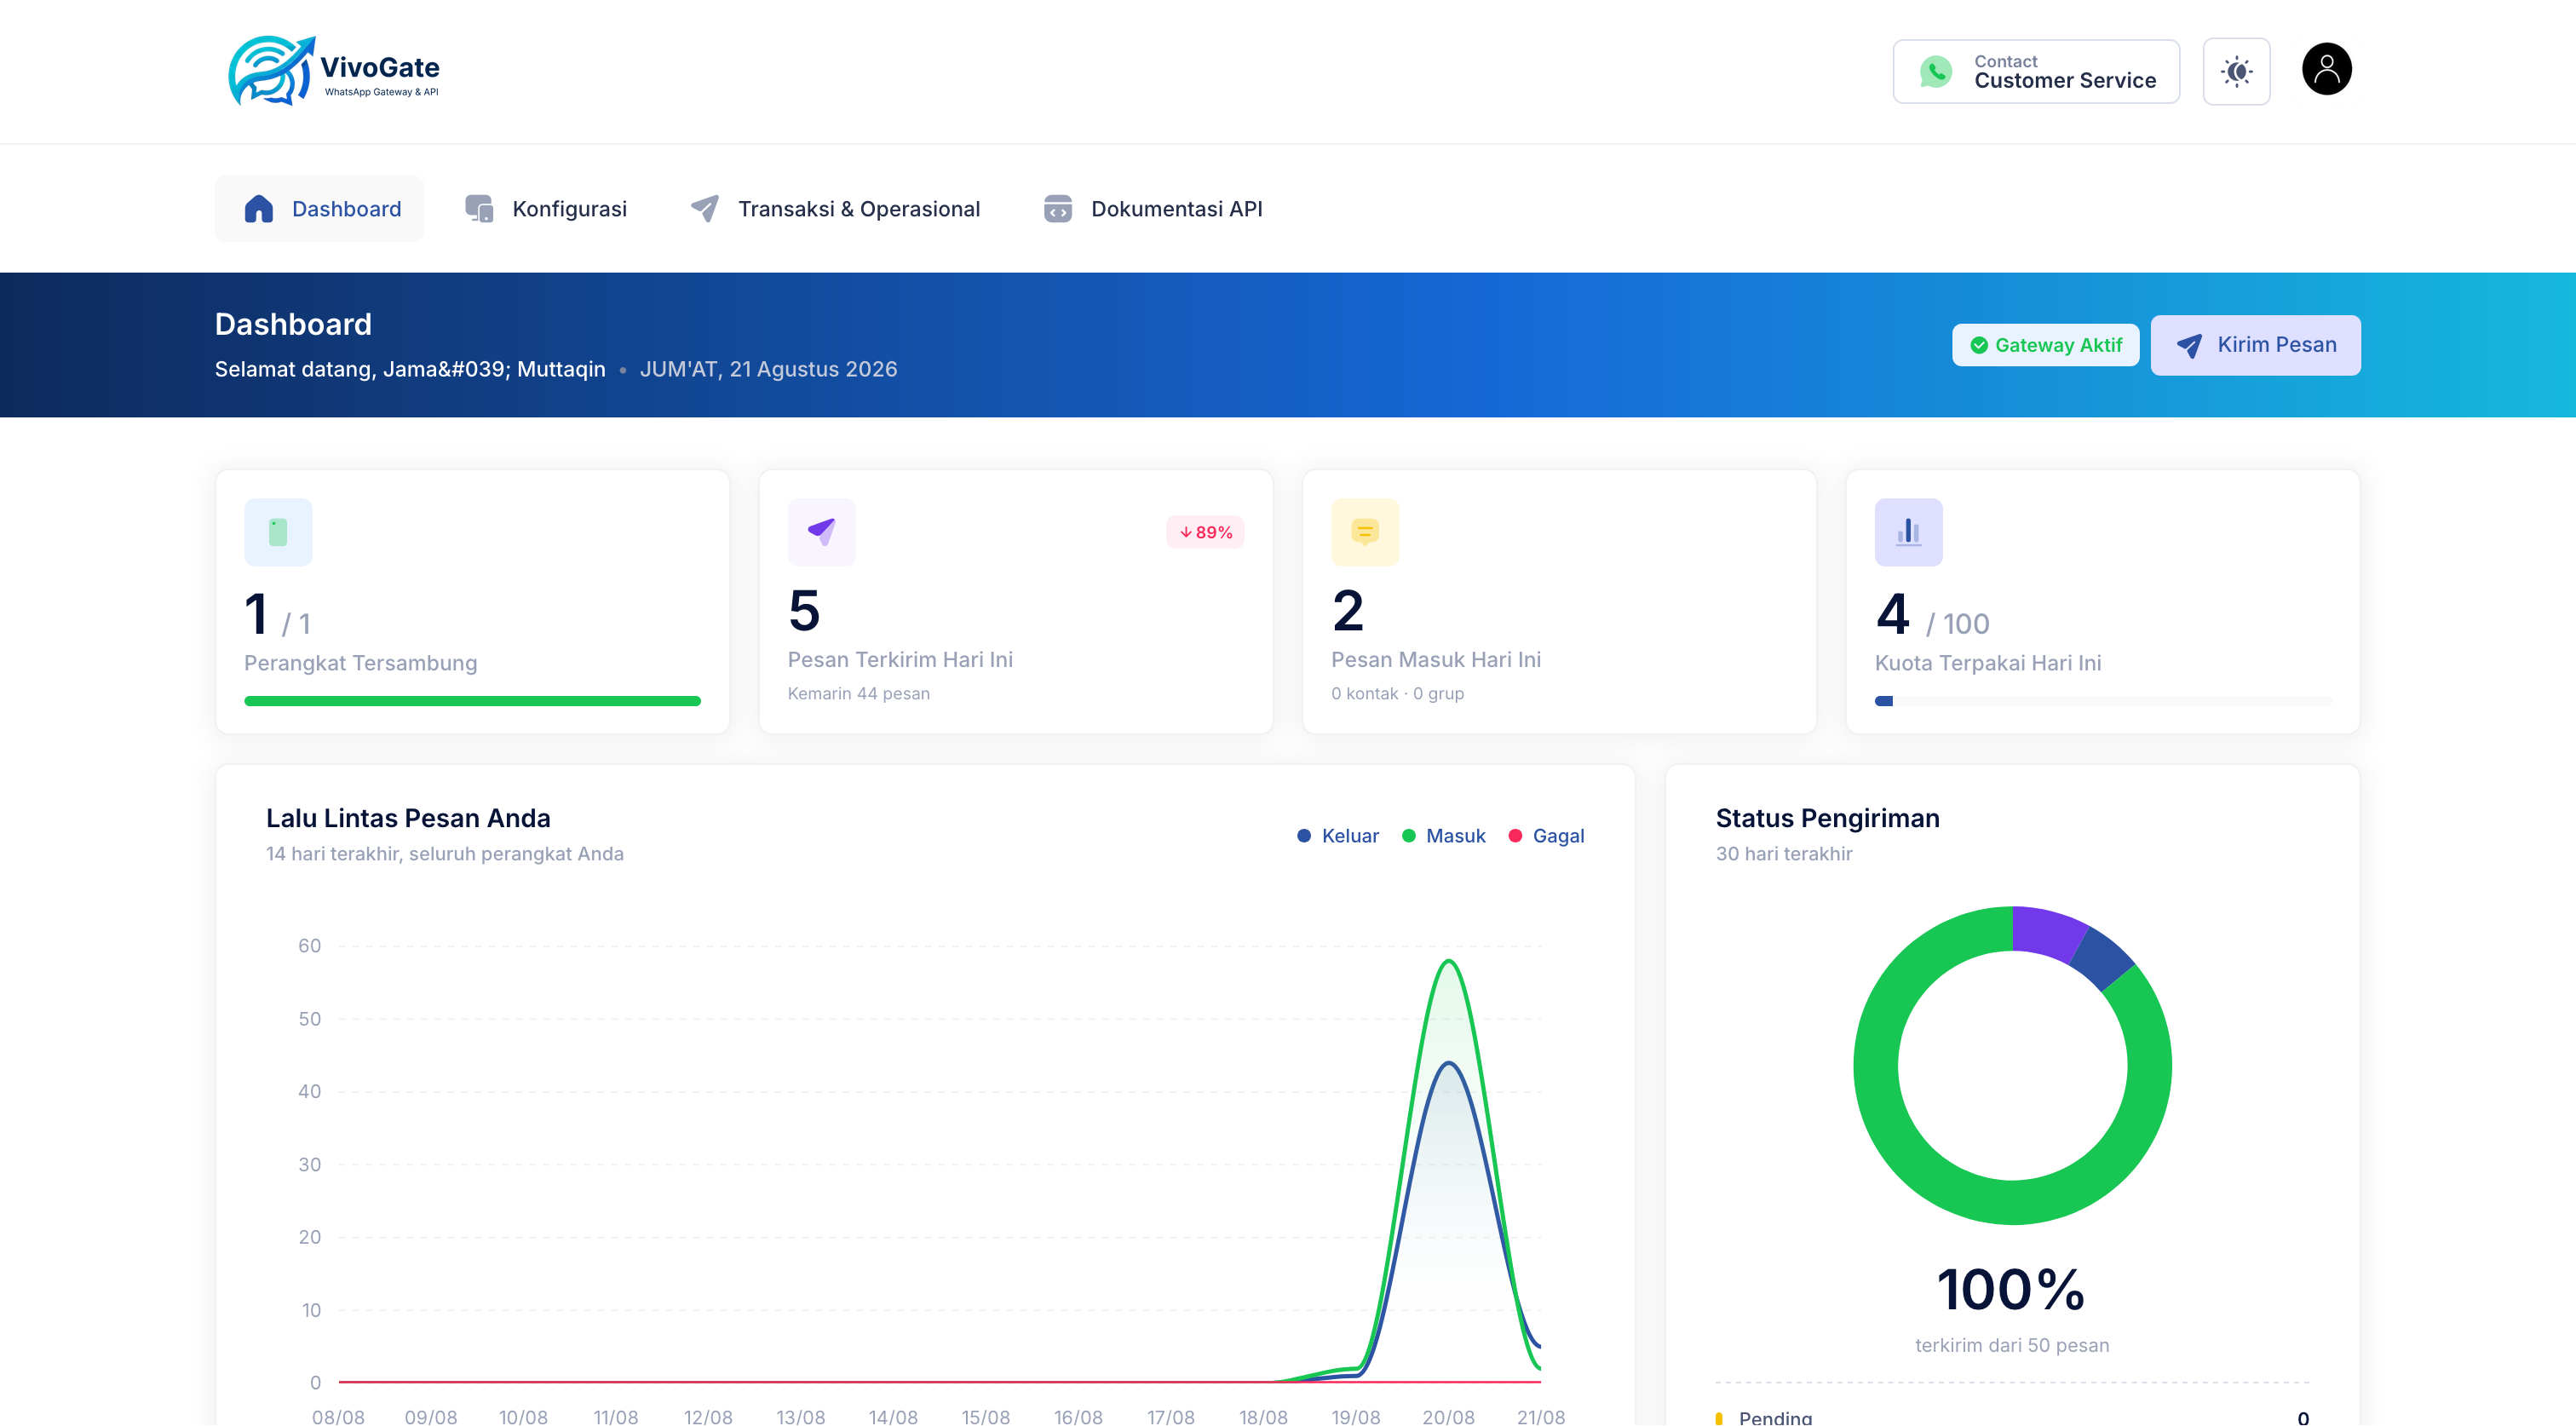
Task: Click "JUM'AT, 21 Agustus 2026" date text
Action: [x=768, y=369]
